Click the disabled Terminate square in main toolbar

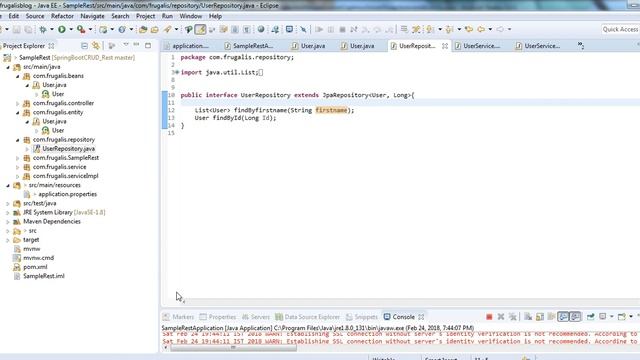pos(342,29)
